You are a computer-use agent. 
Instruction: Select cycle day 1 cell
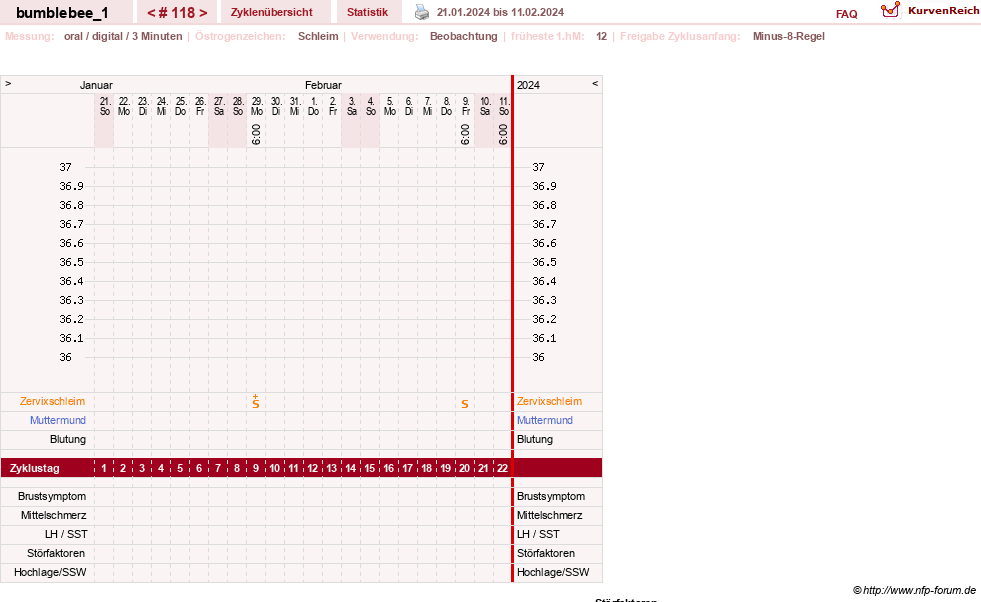[x=104, y=468]
